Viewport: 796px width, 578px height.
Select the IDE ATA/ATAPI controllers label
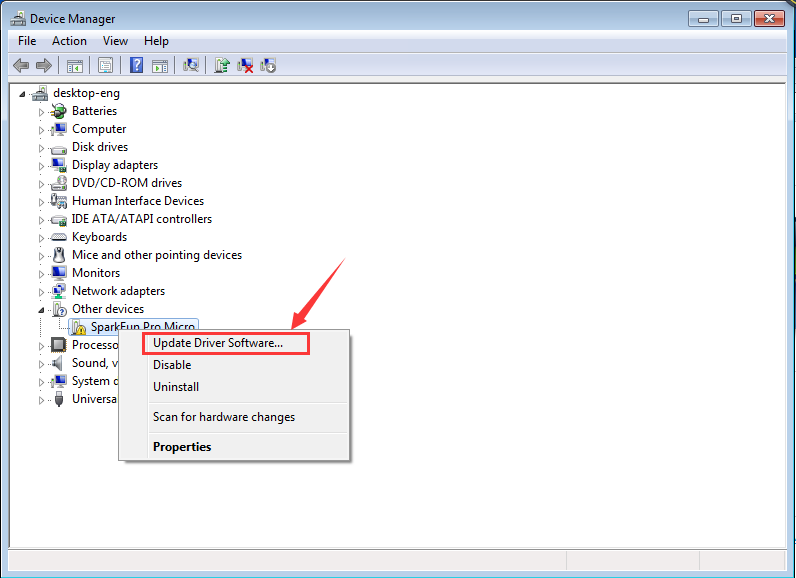(142, 219)
